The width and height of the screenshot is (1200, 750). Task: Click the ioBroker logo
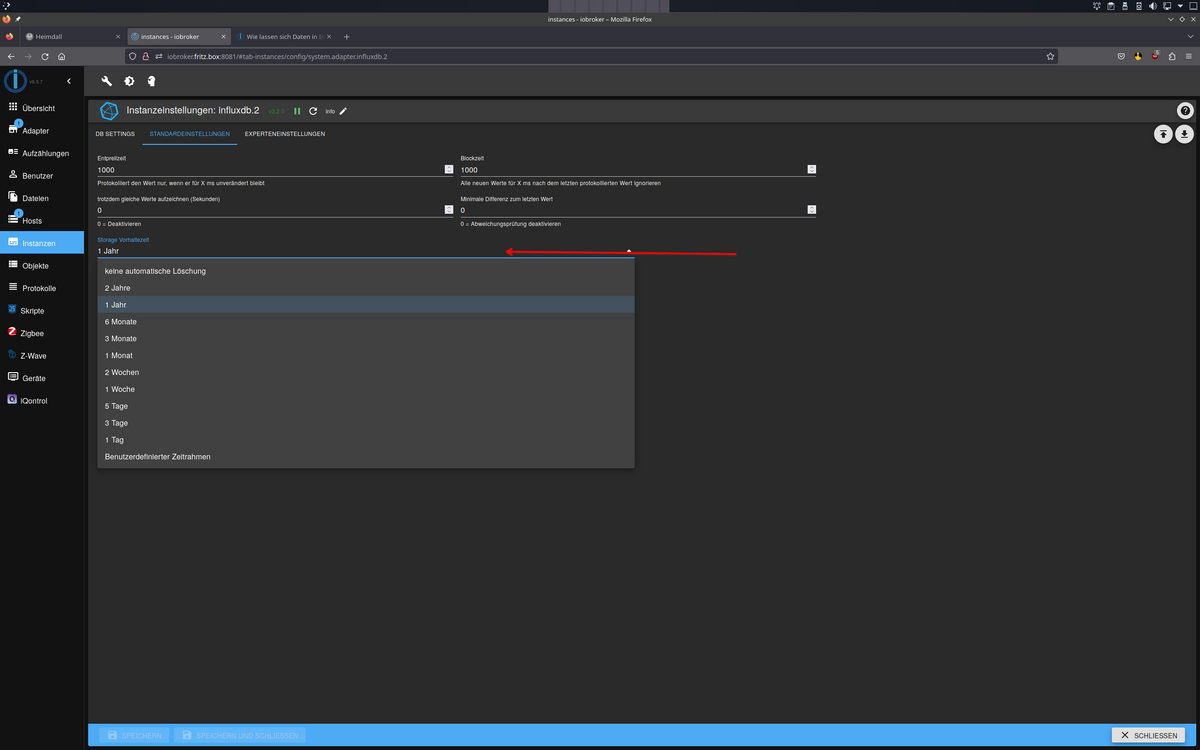(x=15, y=81)
